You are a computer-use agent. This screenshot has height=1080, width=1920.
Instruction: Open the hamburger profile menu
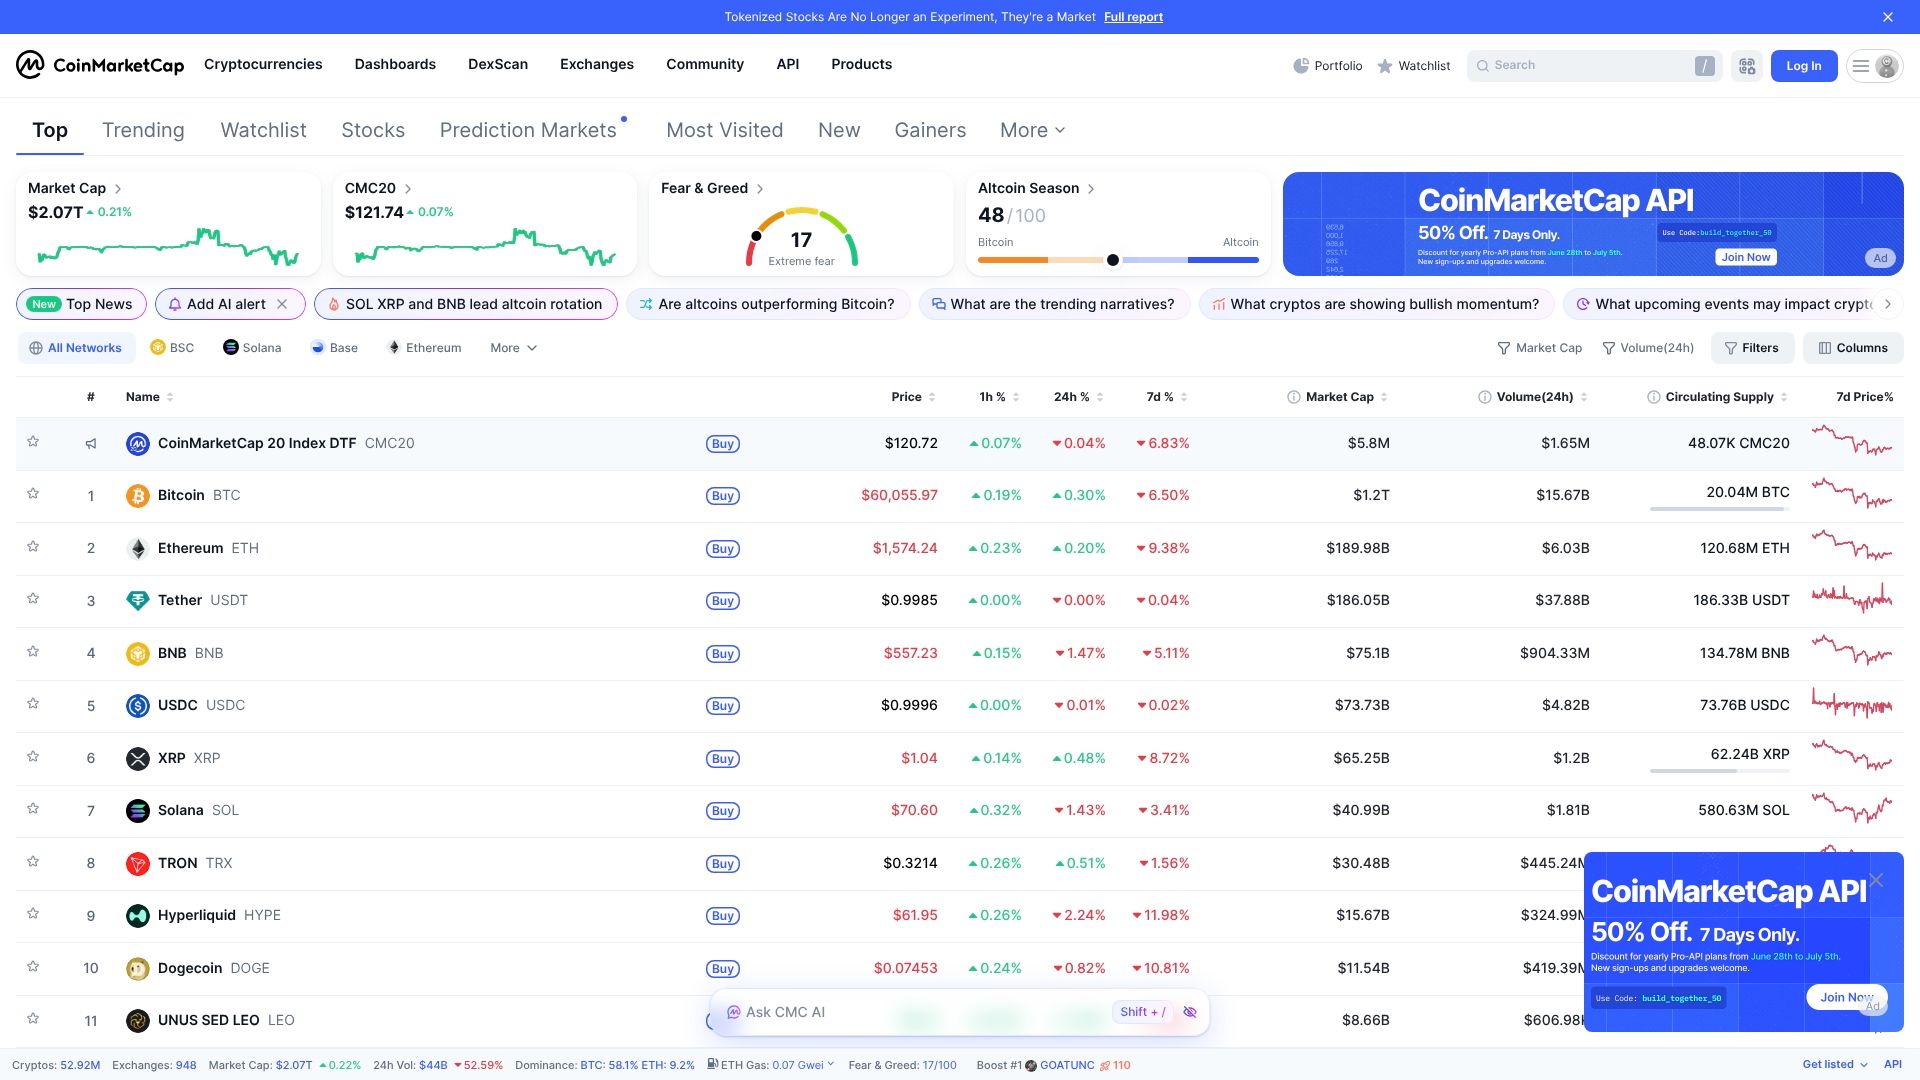(x=1874, y=66)
